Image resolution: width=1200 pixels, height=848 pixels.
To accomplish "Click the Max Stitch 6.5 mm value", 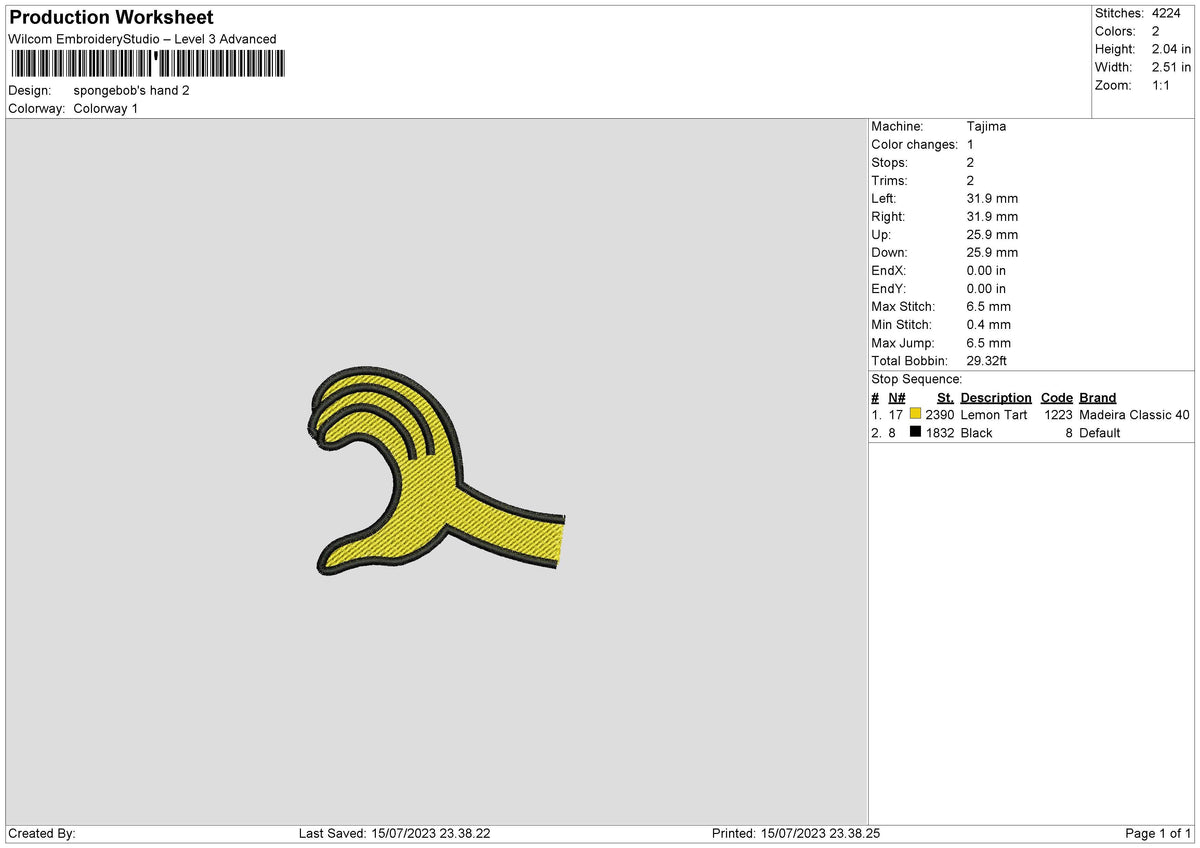I will click(x=990, y=306).
